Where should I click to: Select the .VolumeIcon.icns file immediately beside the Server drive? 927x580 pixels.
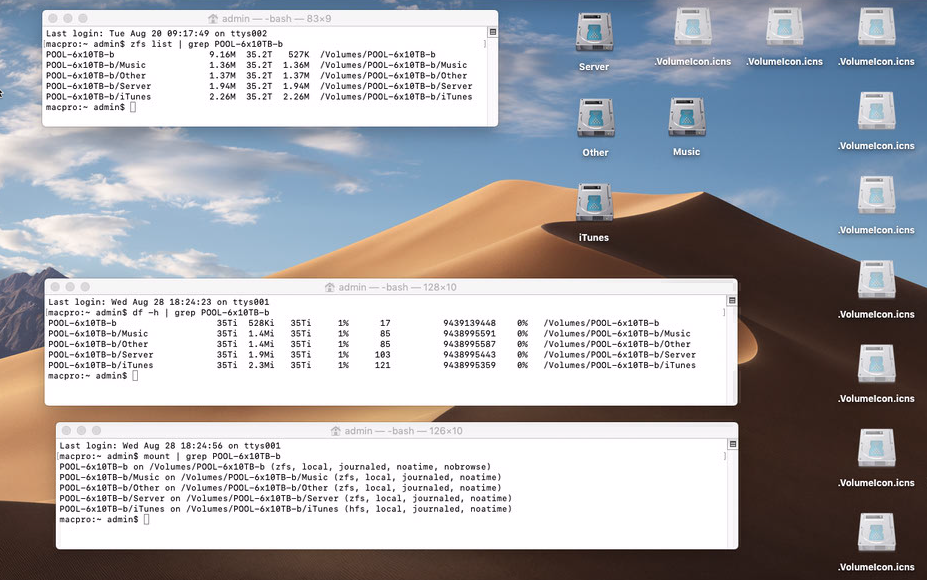coord(693,27)
